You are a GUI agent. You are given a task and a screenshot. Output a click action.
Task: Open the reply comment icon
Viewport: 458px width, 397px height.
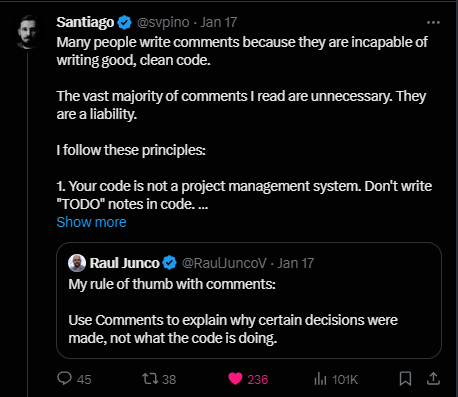pyautogui.click(x=64, y=379)
